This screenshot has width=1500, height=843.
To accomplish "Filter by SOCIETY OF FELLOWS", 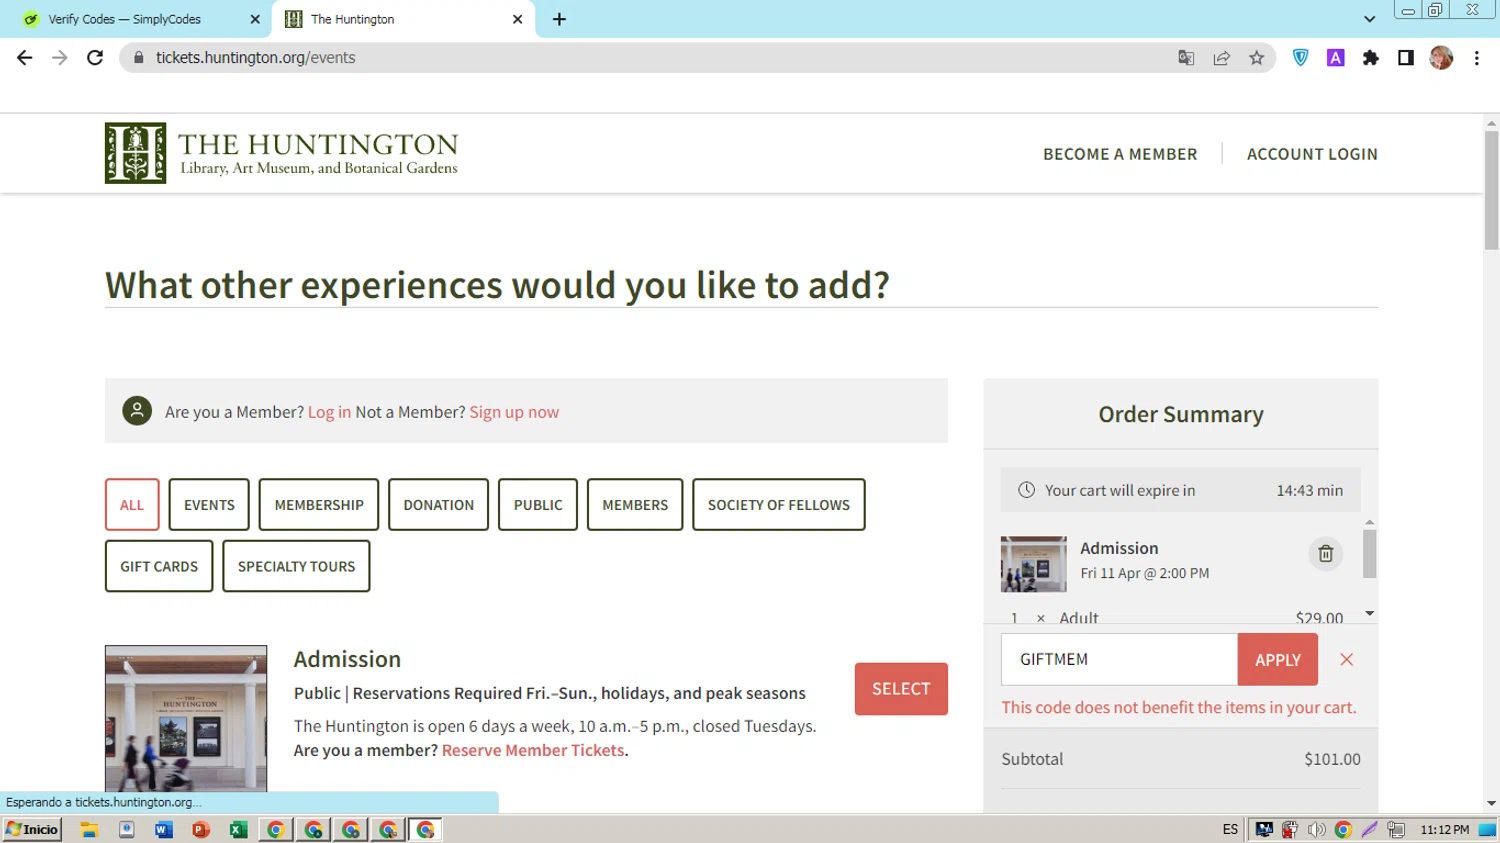I will [x=779, y=505].
